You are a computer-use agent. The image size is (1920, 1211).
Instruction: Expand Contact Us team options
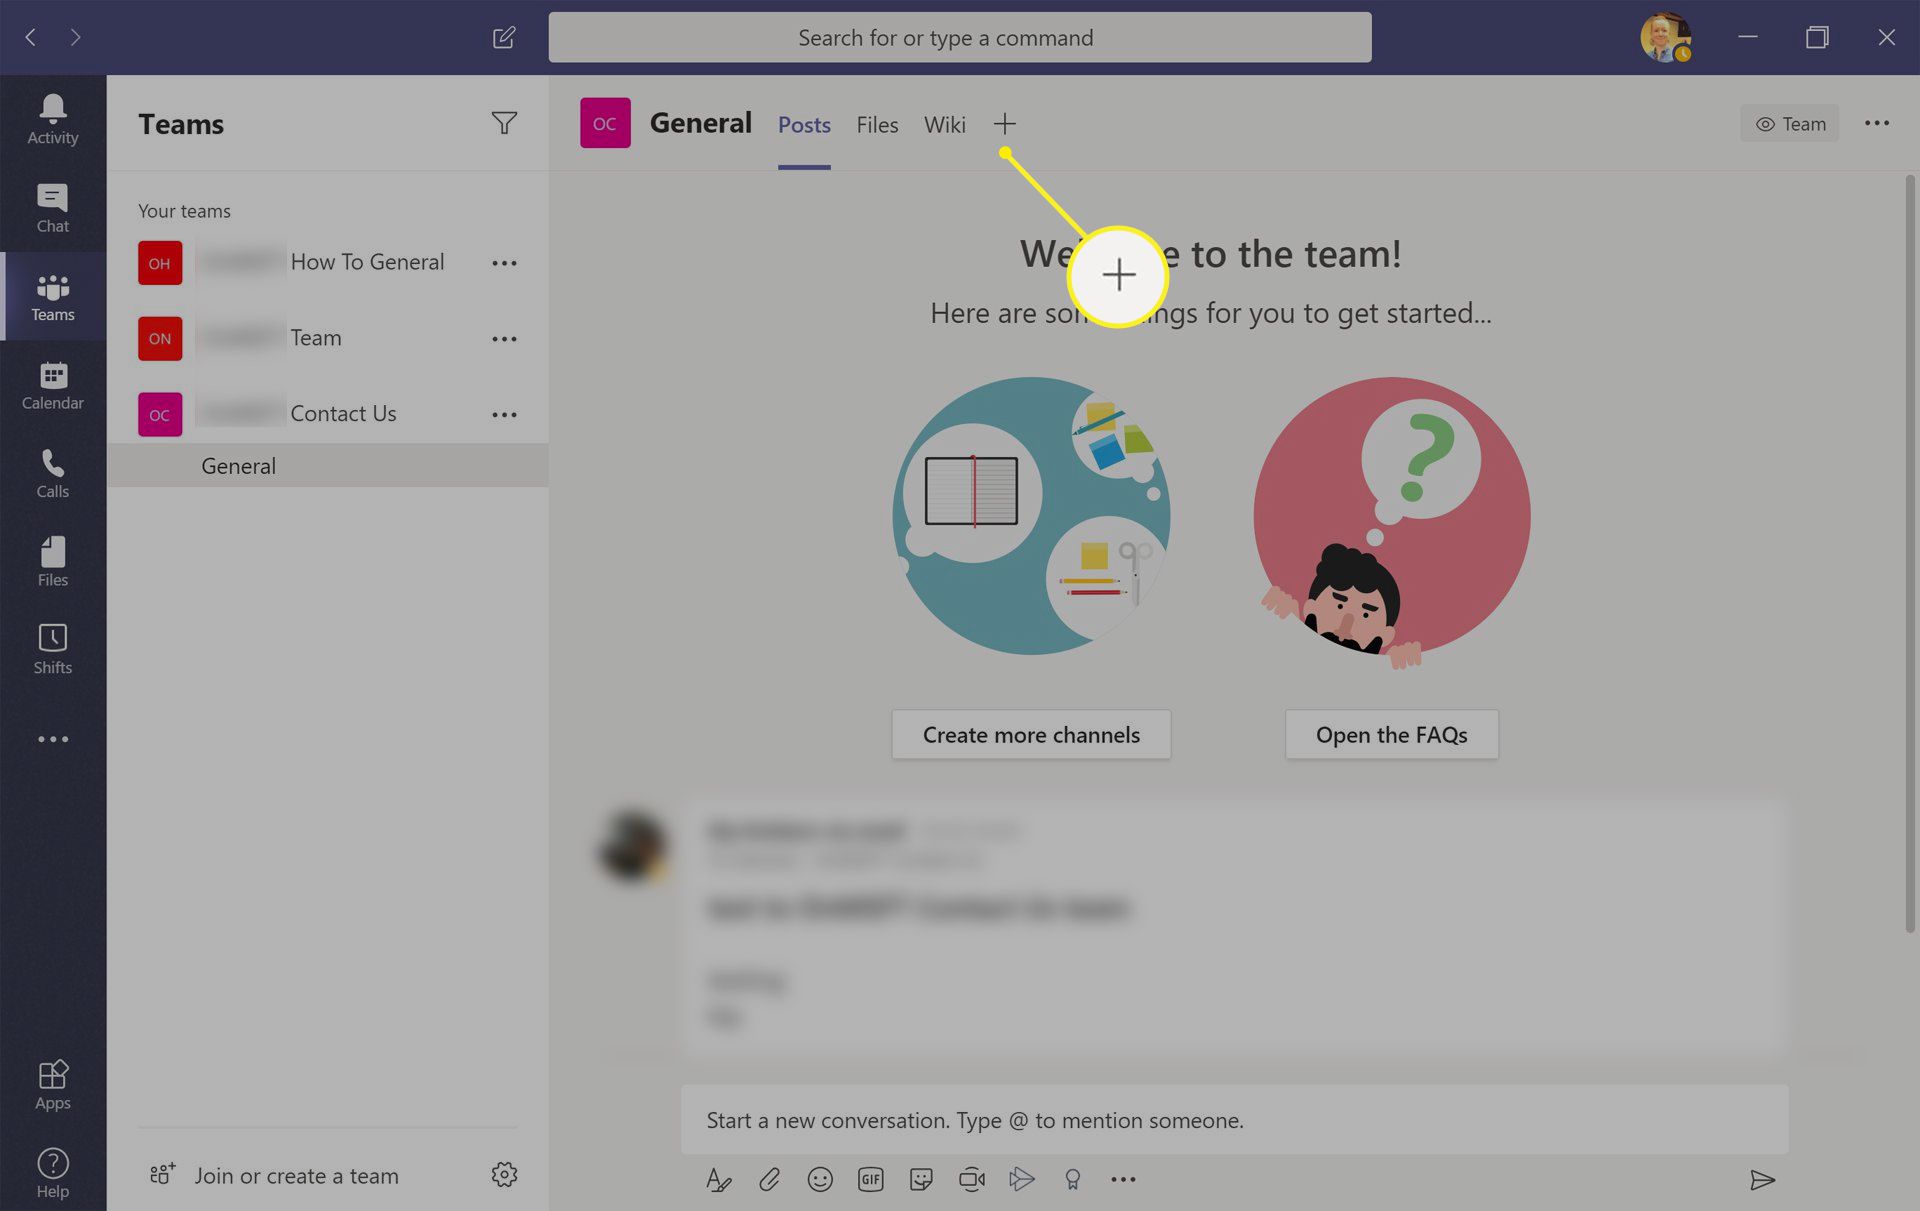point(504,414)
